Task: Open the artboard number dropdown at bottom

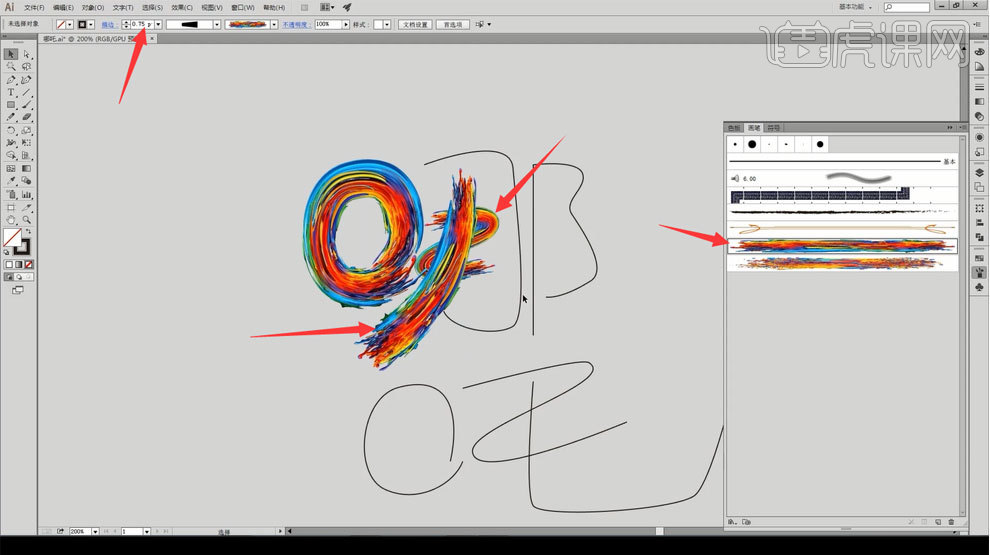Action: tap(146, 532)
